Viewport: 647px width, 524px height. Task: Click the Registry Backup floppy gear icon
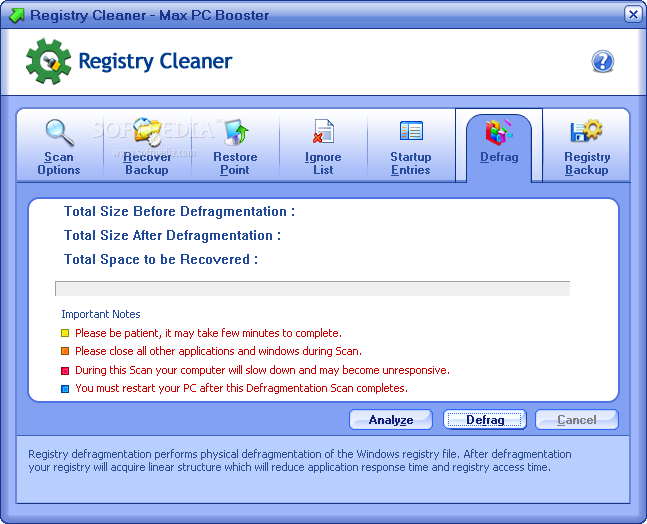586,130
